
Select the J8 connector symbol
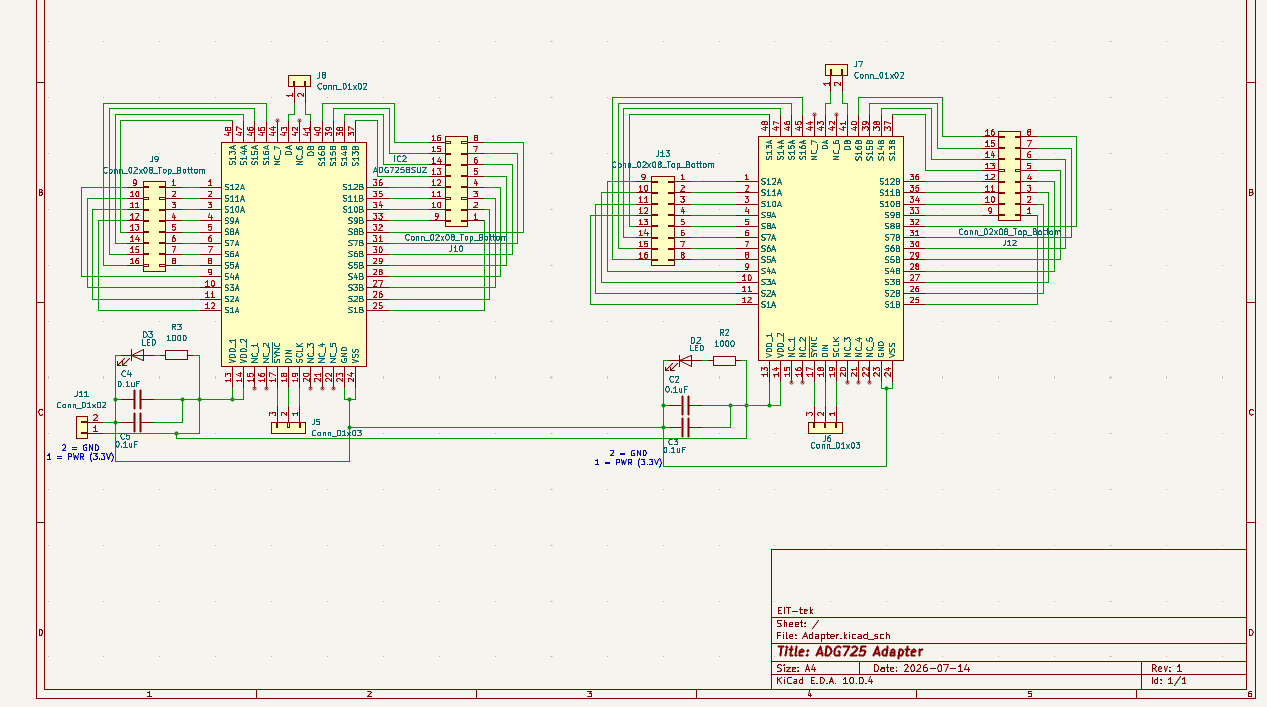299,81
